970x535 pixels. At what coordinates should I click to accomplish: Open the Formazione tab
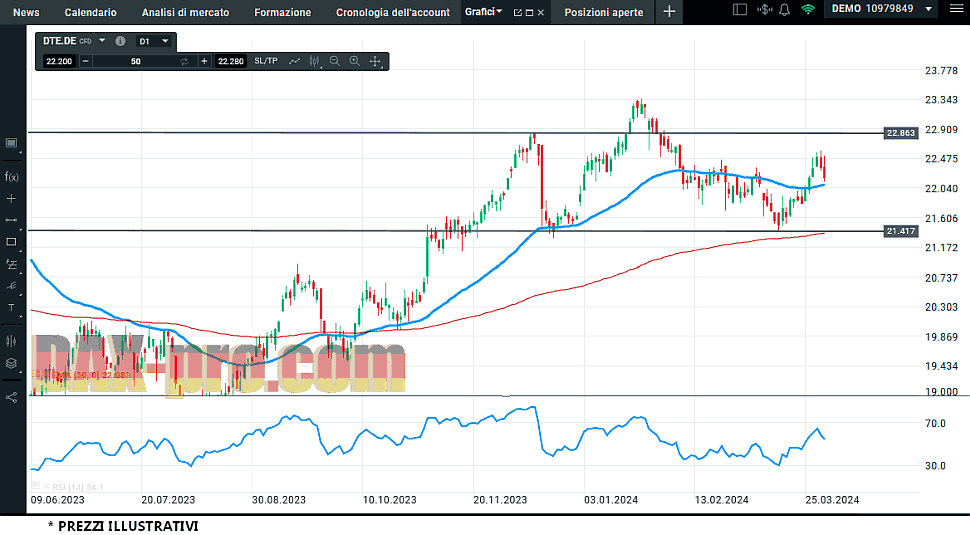pyautogui.click(x=283, y=12)
